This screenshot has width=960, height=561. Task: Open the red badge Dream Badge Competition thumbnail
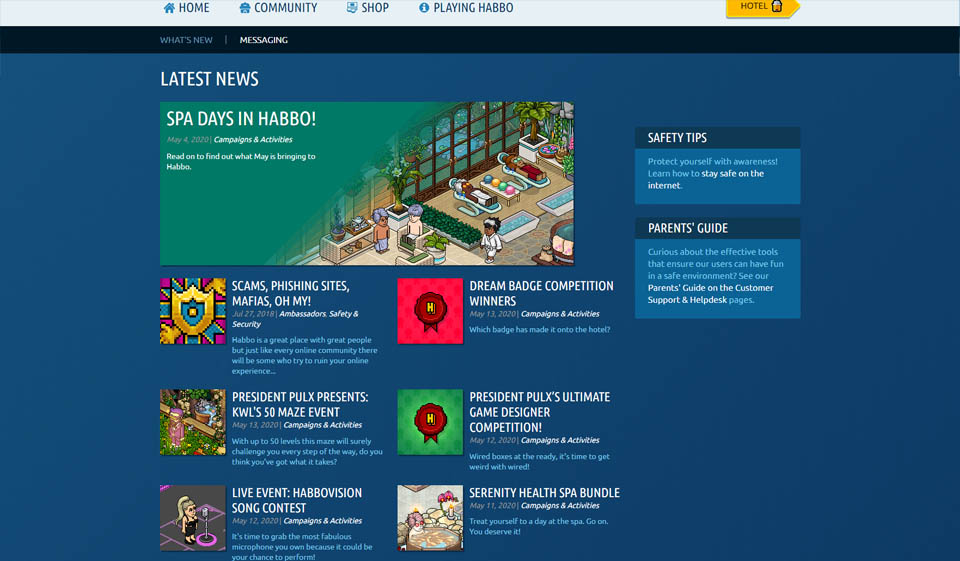point(430,311)
